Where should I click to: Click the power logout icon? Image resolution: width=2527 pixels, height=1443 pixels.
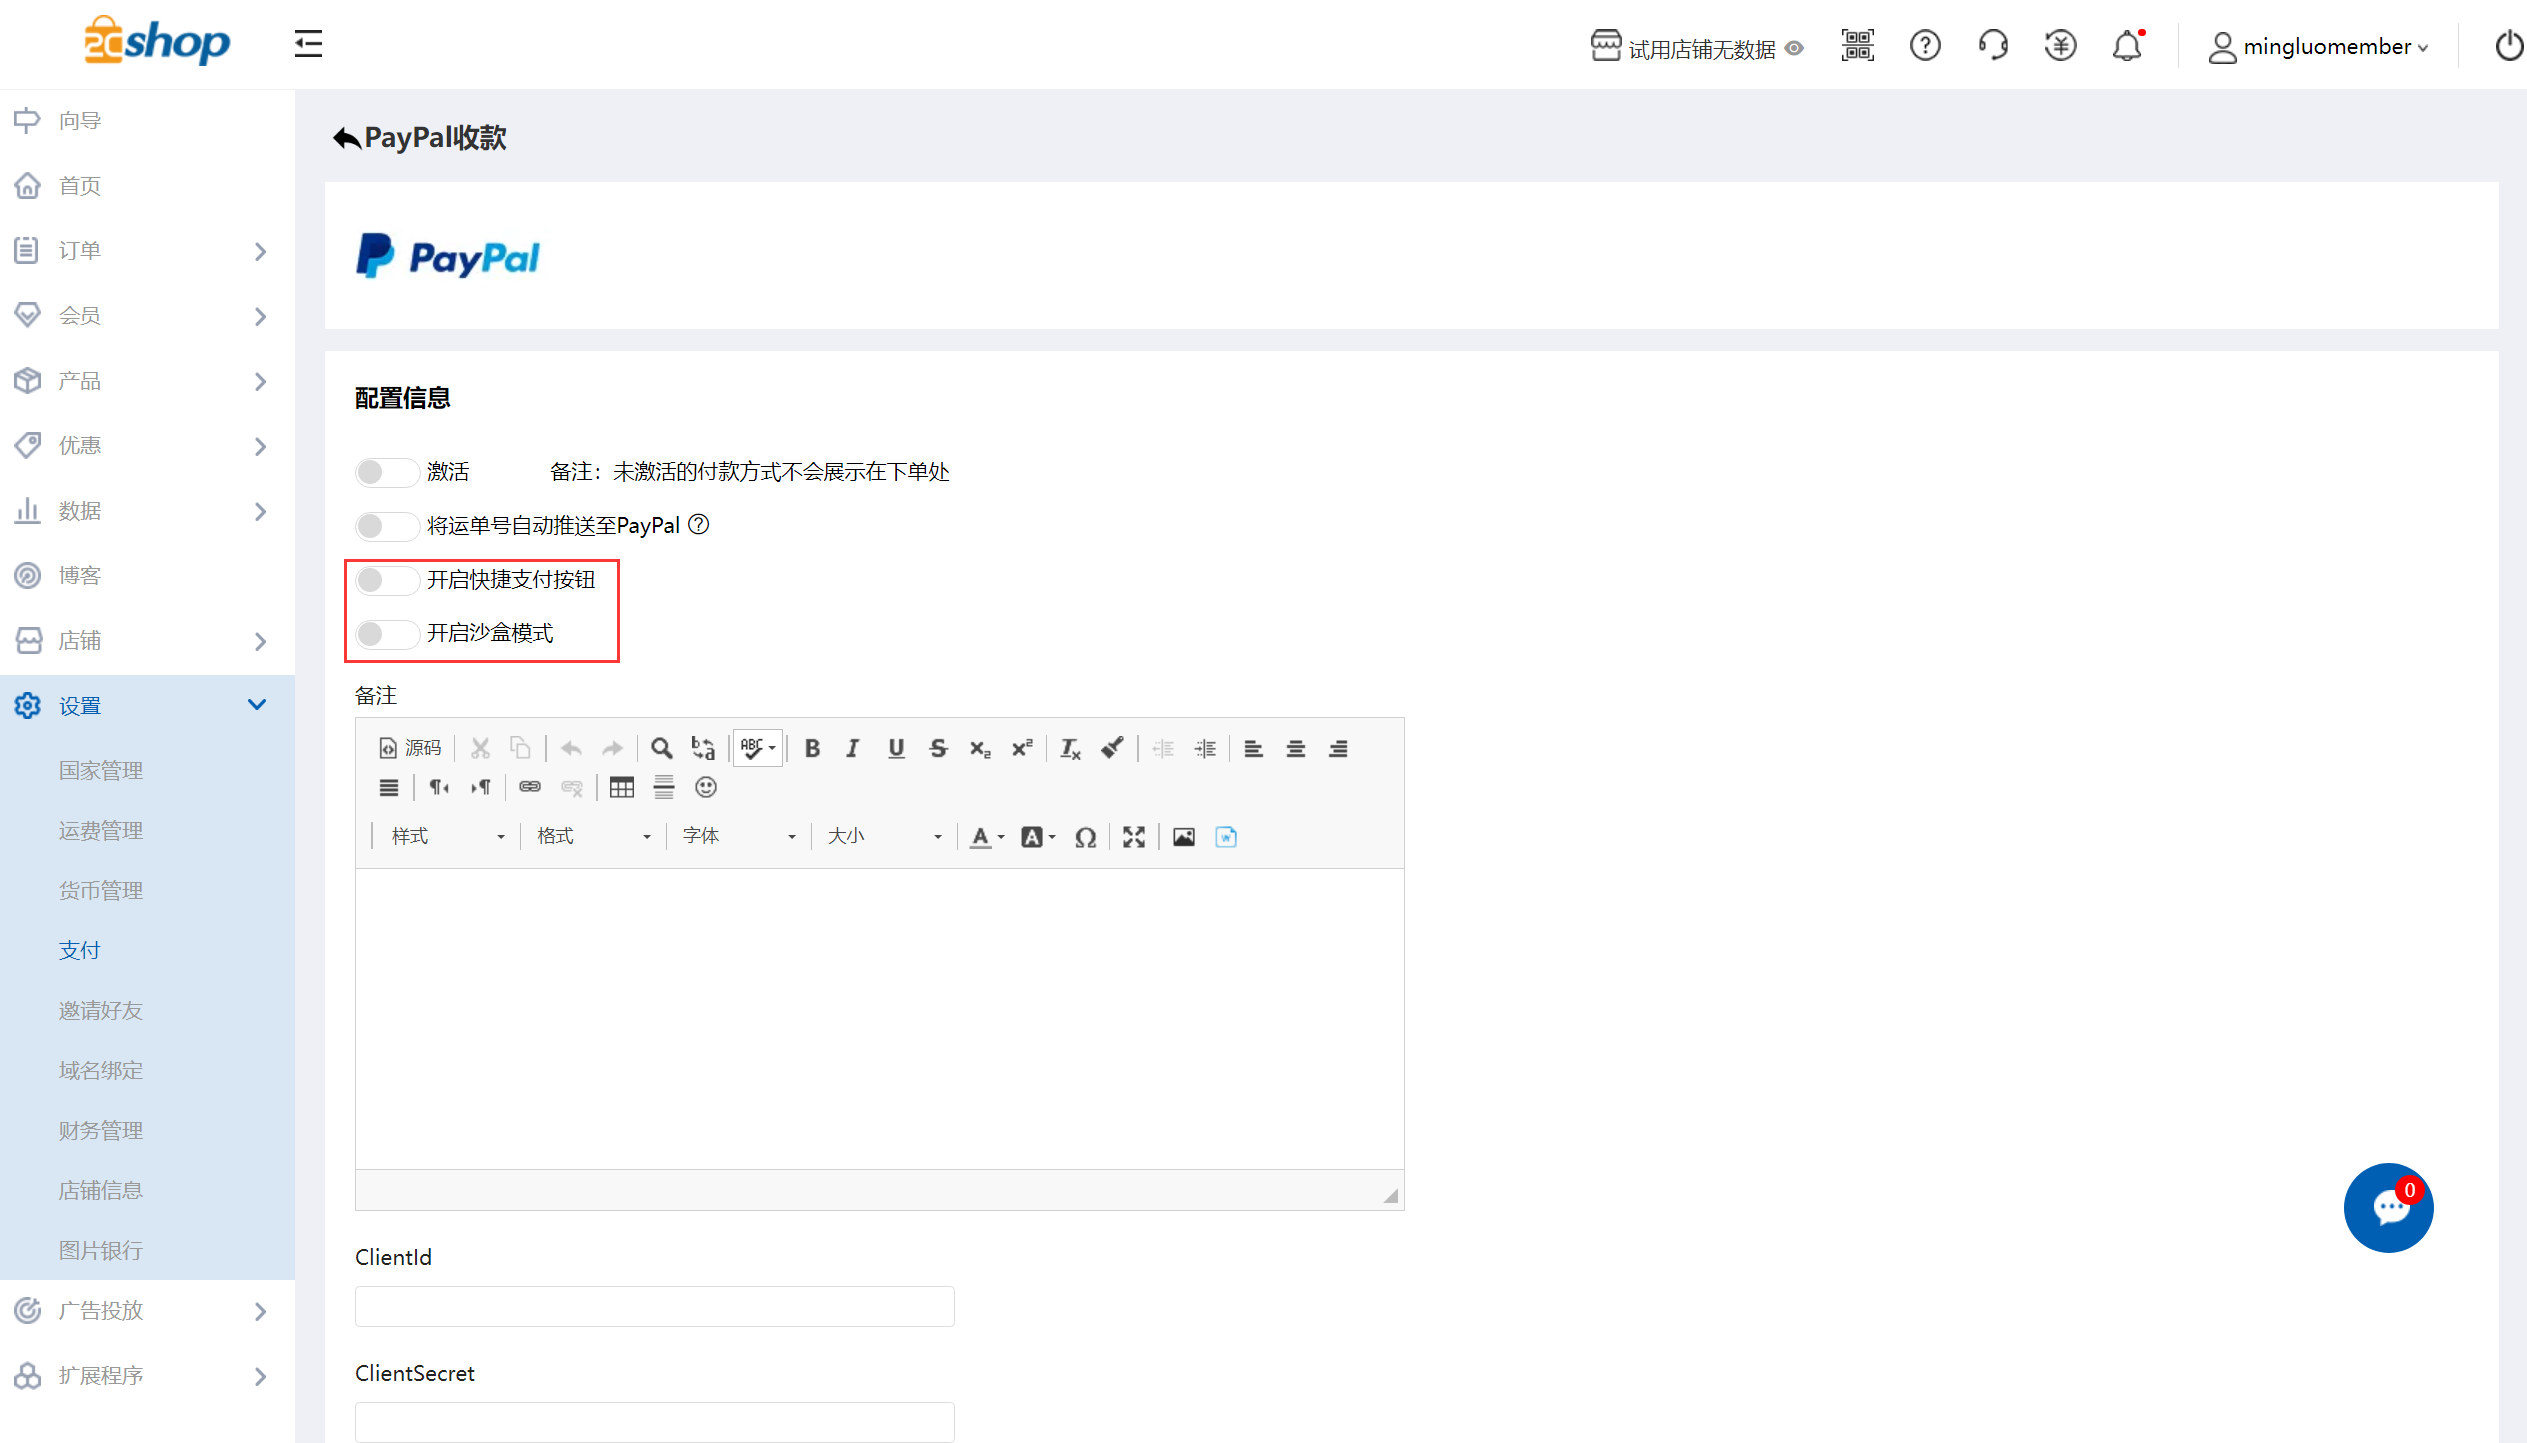pos(2509,45)
